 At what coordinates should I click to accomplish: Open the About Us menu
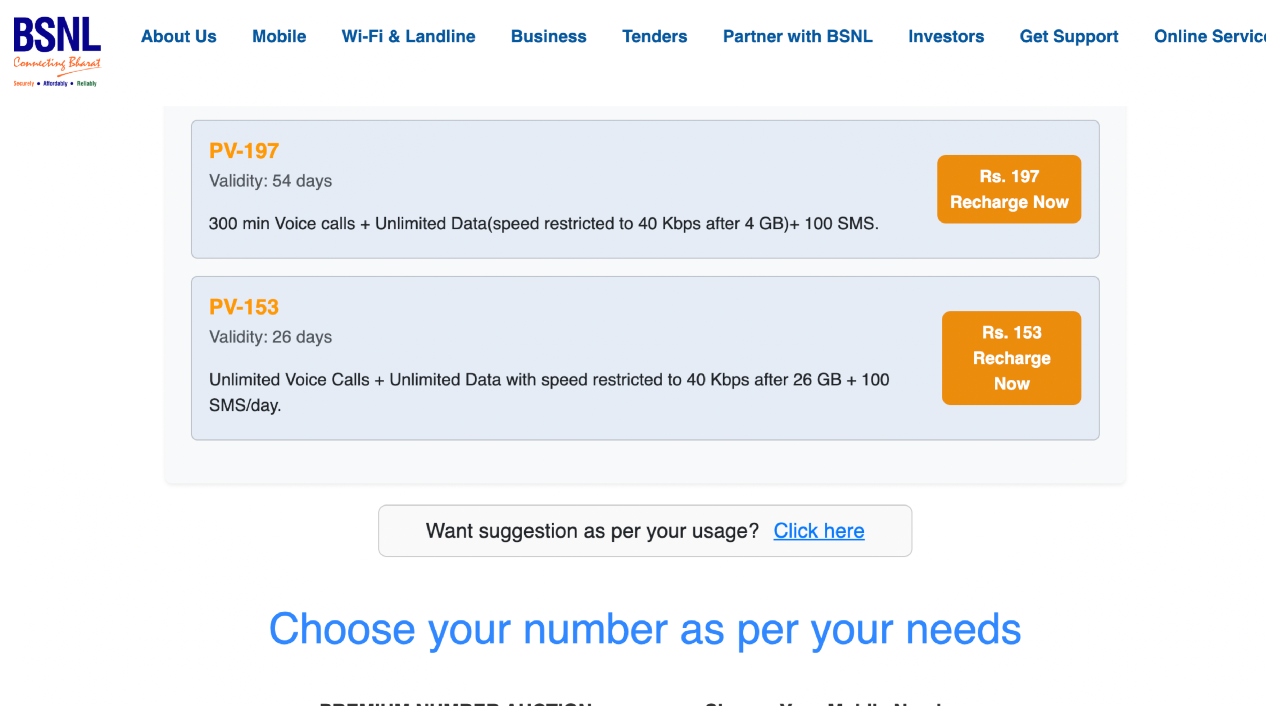(178, 36)
